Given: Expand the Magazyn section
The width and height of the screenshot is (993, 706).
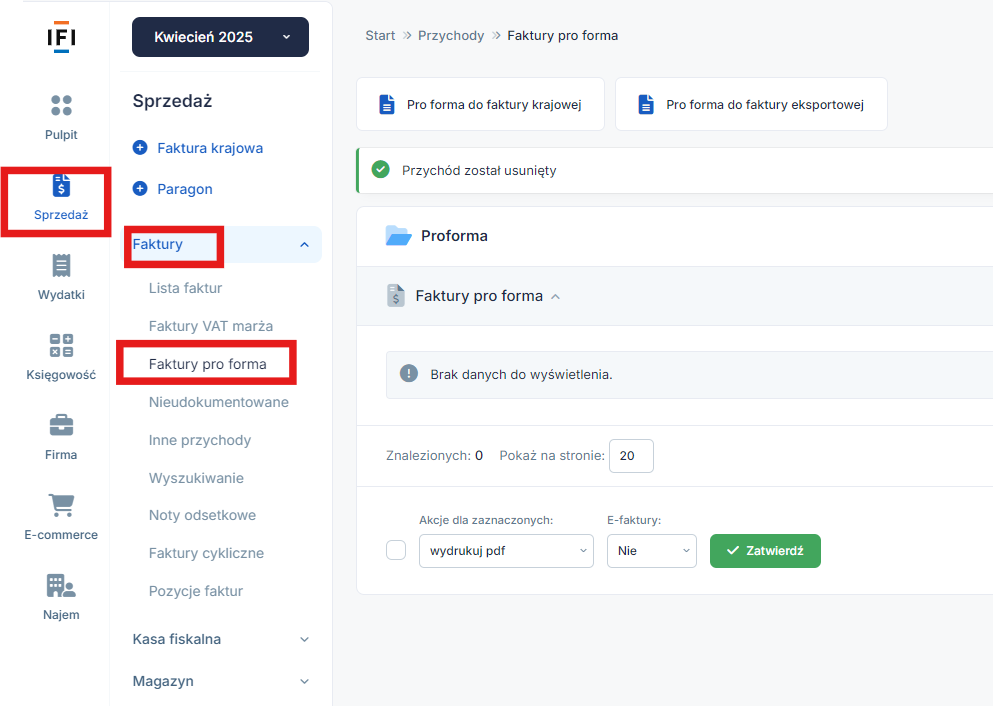Looking at the screenshot, I should click(221, 681).
